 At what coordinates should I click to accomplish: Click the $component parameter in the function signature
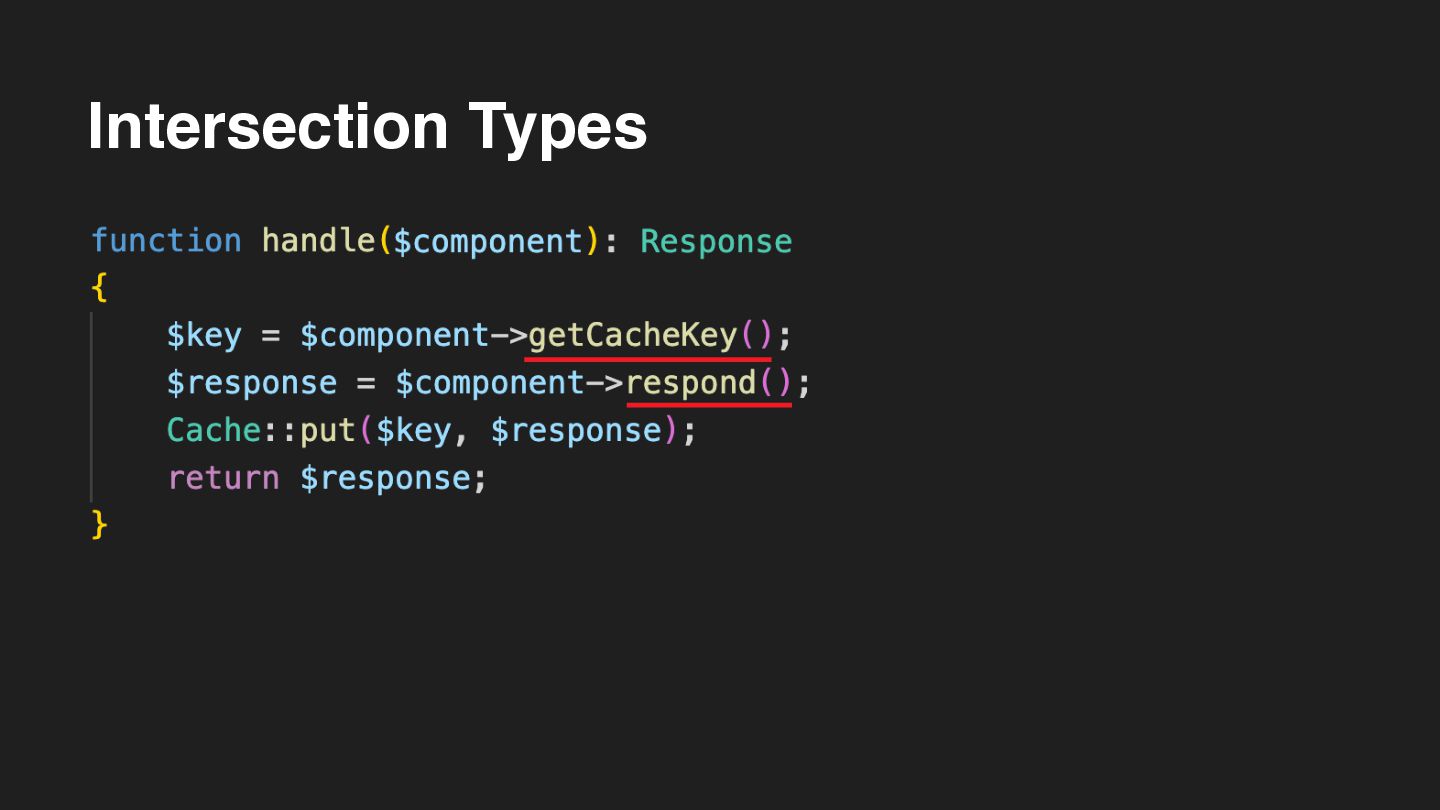(x=488, y=241)
